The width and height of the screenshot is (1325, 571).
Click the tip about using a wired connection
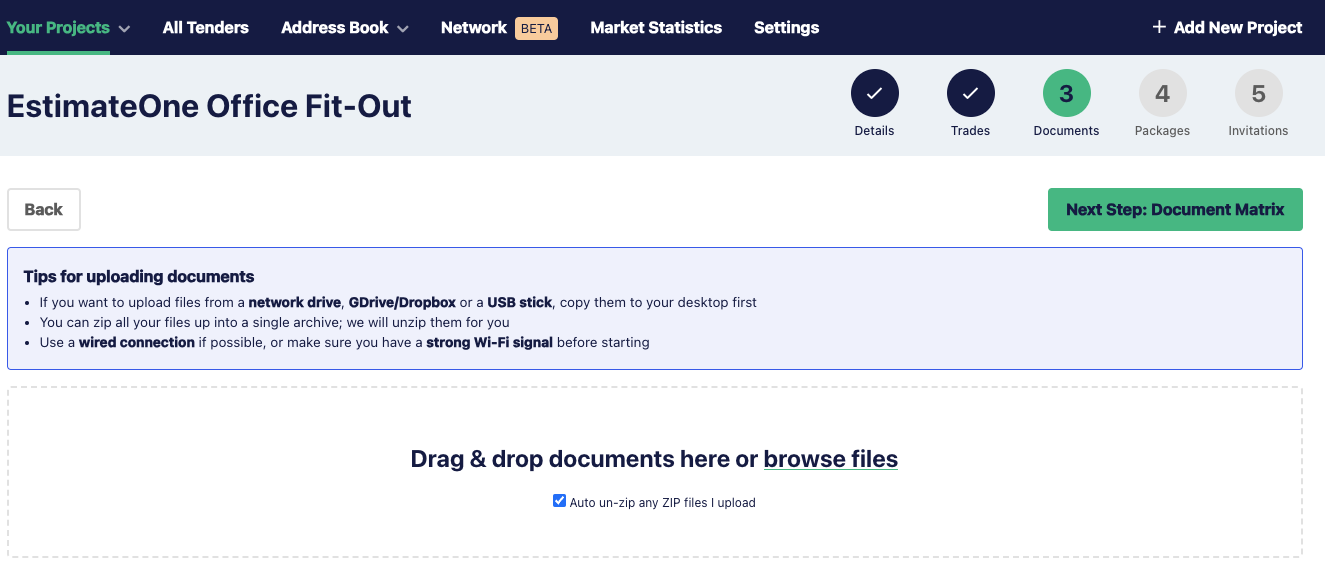[x=345, y=342]
